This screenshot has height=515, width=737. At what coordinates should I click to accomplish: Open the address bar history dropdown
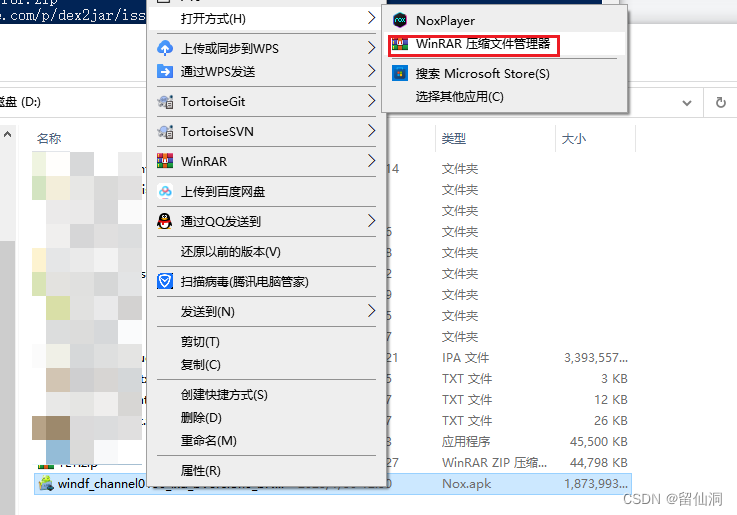click(687, 102)
